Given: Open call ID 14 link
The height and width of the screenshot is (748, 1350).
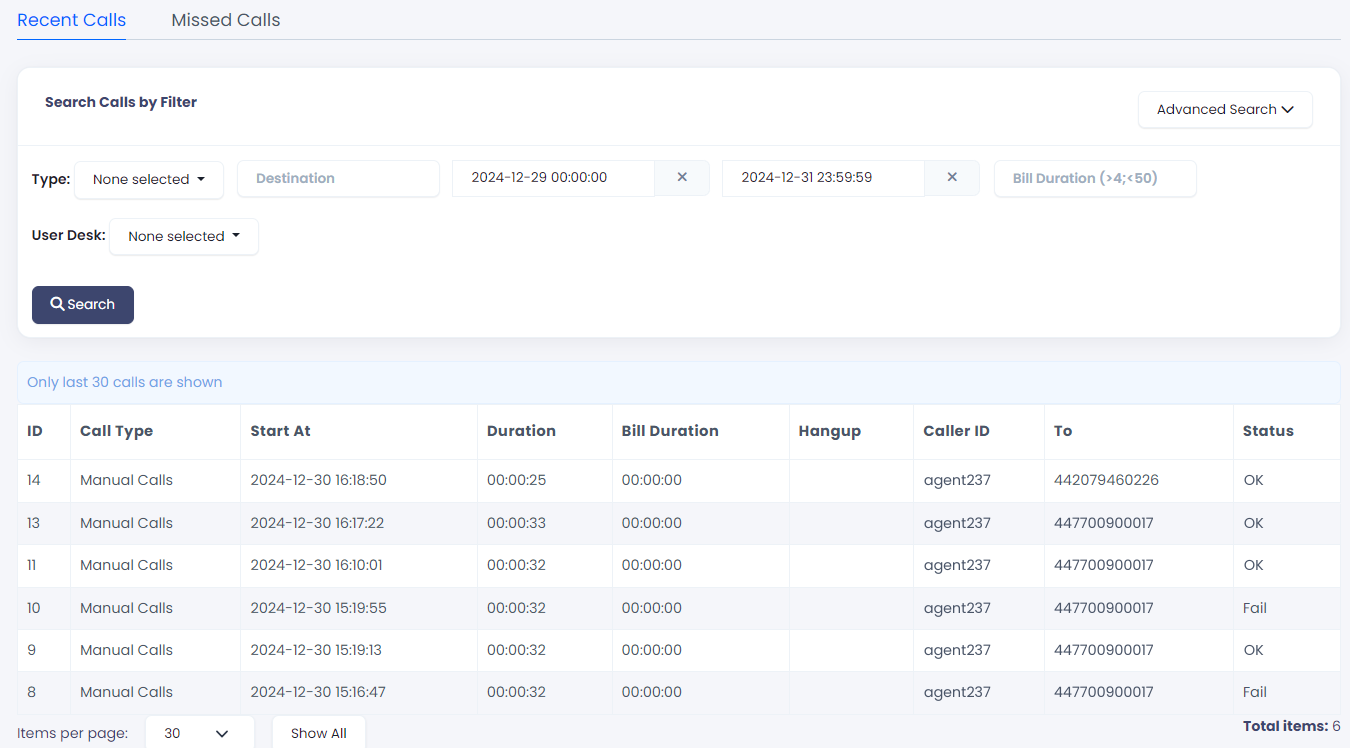Looking at the screenshot, I should (x=34, y=480).
